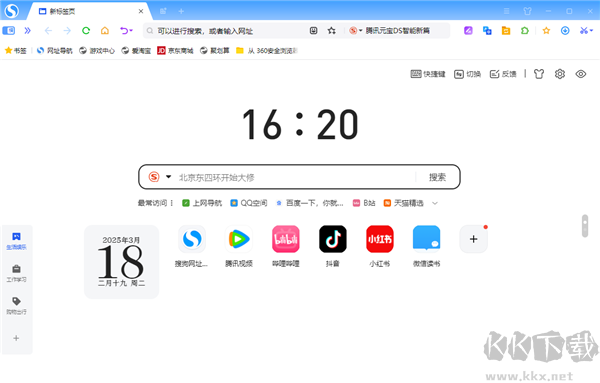The image size is (600, 383).
Task: Open 爱淘宝 bookmark
Action: point(136,51)
